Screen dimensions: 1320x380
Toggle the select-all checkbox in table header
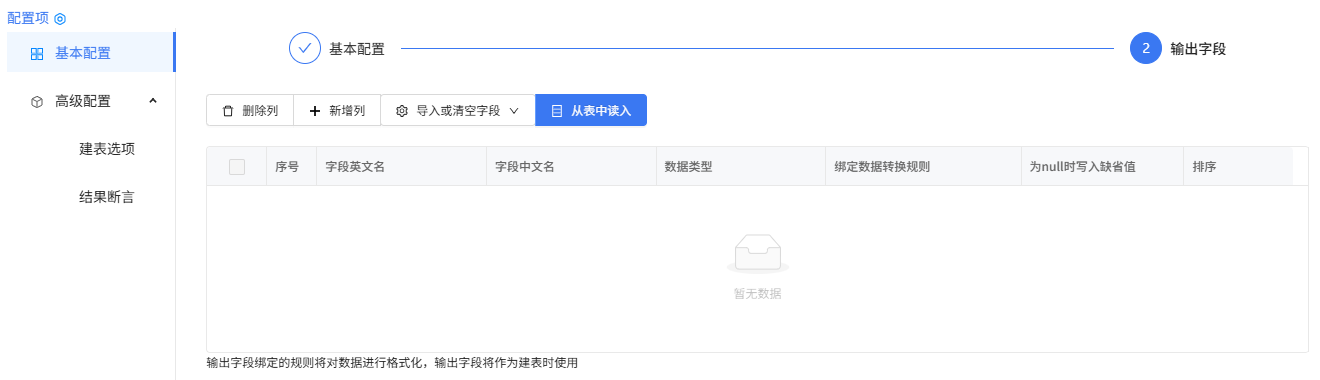pyautogui.click(x=237, y=167)
